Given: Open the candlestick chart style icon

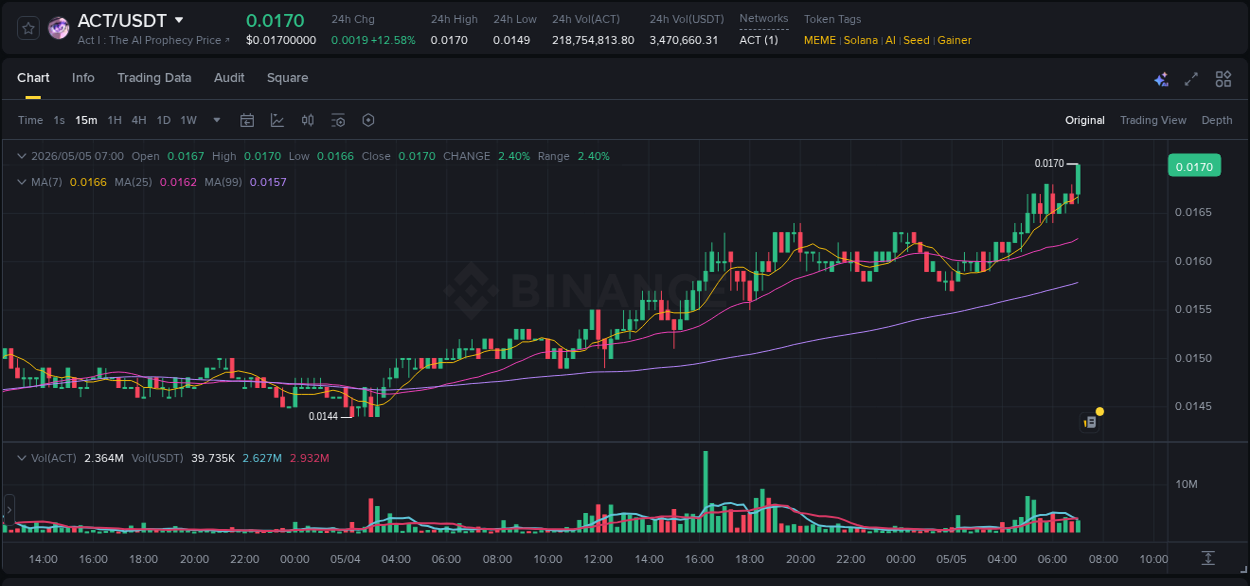Looking at the screenshot, I should pos(308,120).
